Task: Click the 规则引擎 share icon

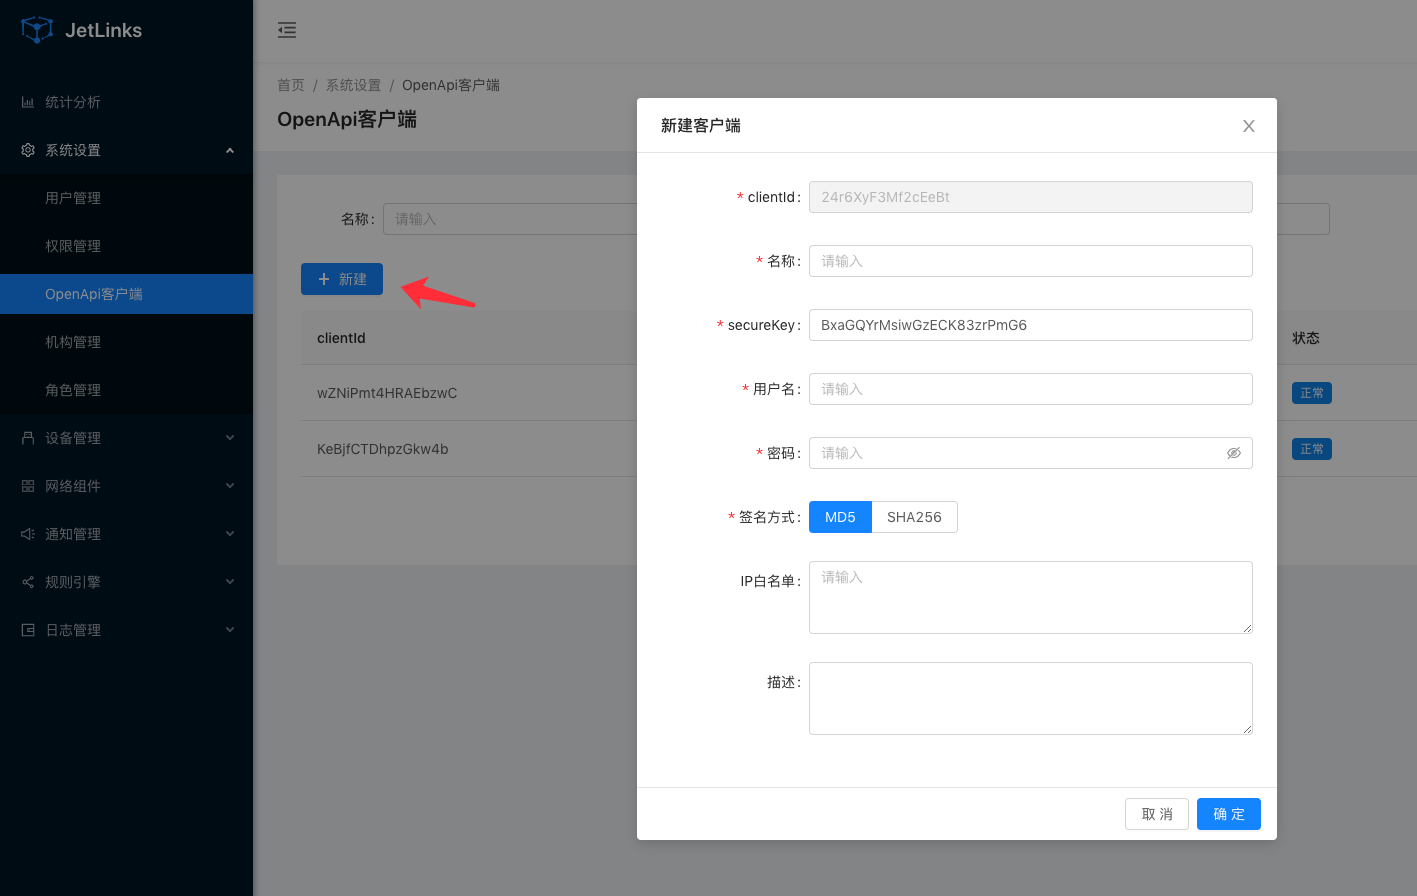Action: point(28,582)
